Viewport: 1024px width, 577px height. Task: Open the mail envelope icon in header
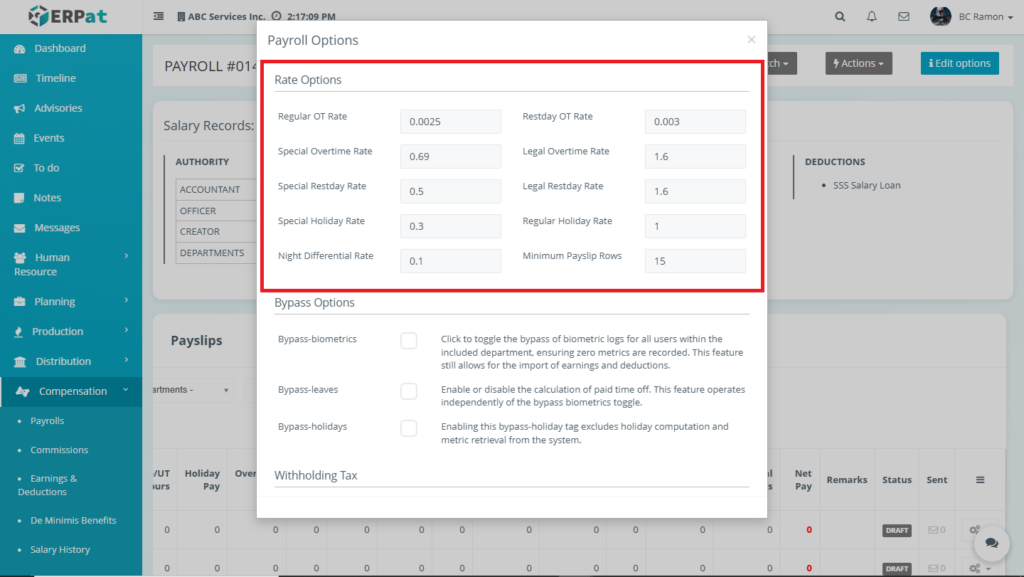[903, 16]
